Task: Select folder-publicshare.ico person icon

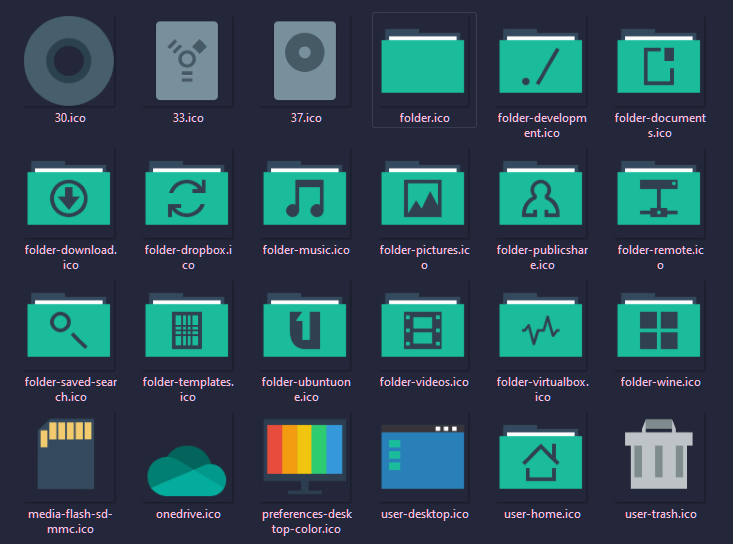Action: pyautogui.click(x=542, y=194)
